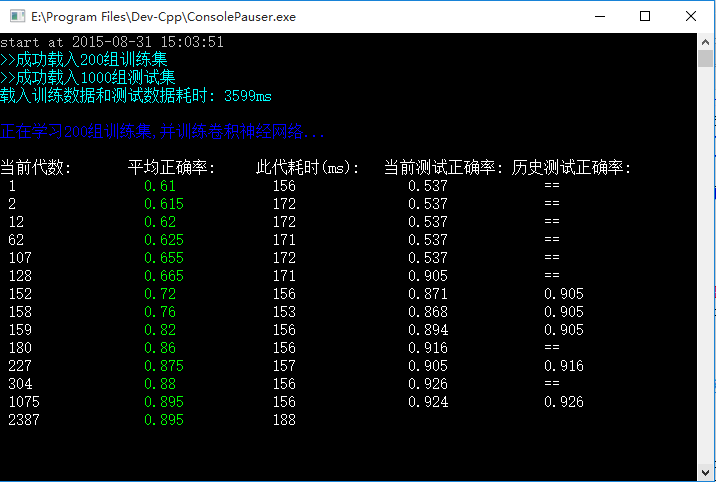The width and height of the screenshot is (716, 482).
Task: Minimize the ConsolePauser window
Action: pyautogui.click(x=600, y=16)
